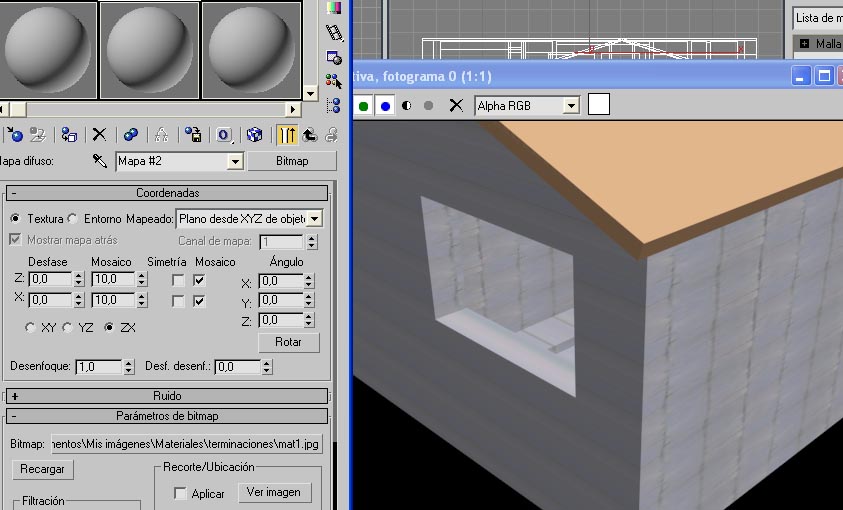The height and width of the screenshot is (510, 843).
Task: Click the Put Material to Scene icon
Action: [x=38, y=134]
